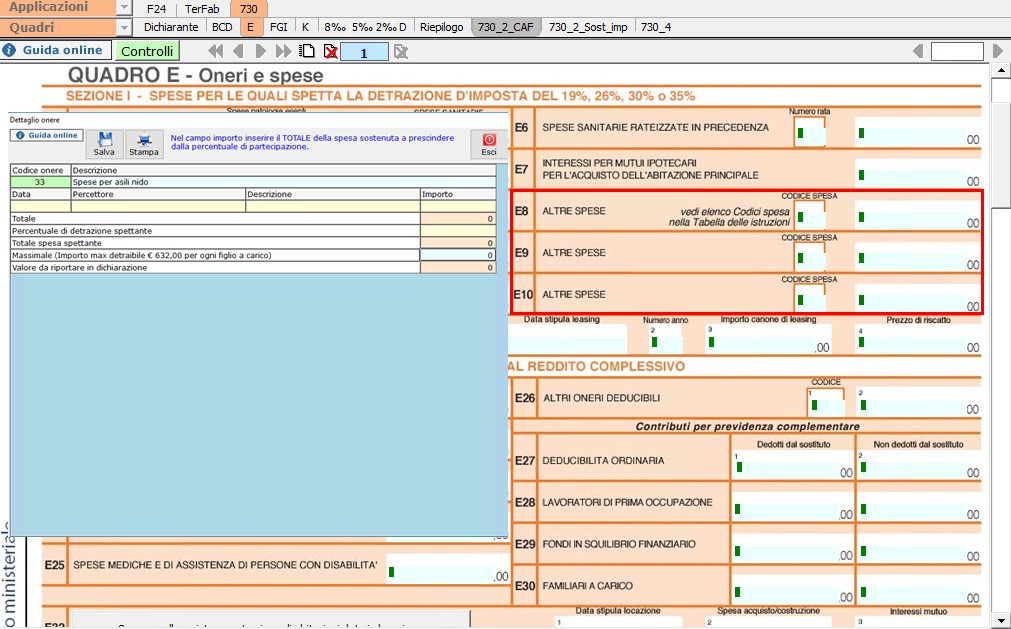Open the Applicazioni dropdown arrow
1011x629 pixels.
tap(124, 8)
